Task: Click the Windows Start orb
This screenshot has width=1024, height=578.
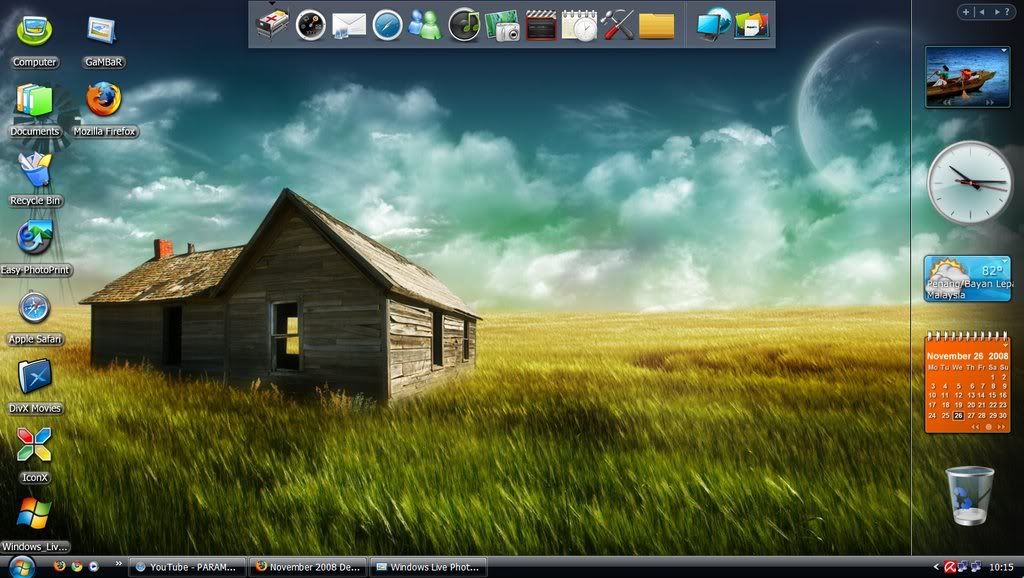Action: click(22, 566)
